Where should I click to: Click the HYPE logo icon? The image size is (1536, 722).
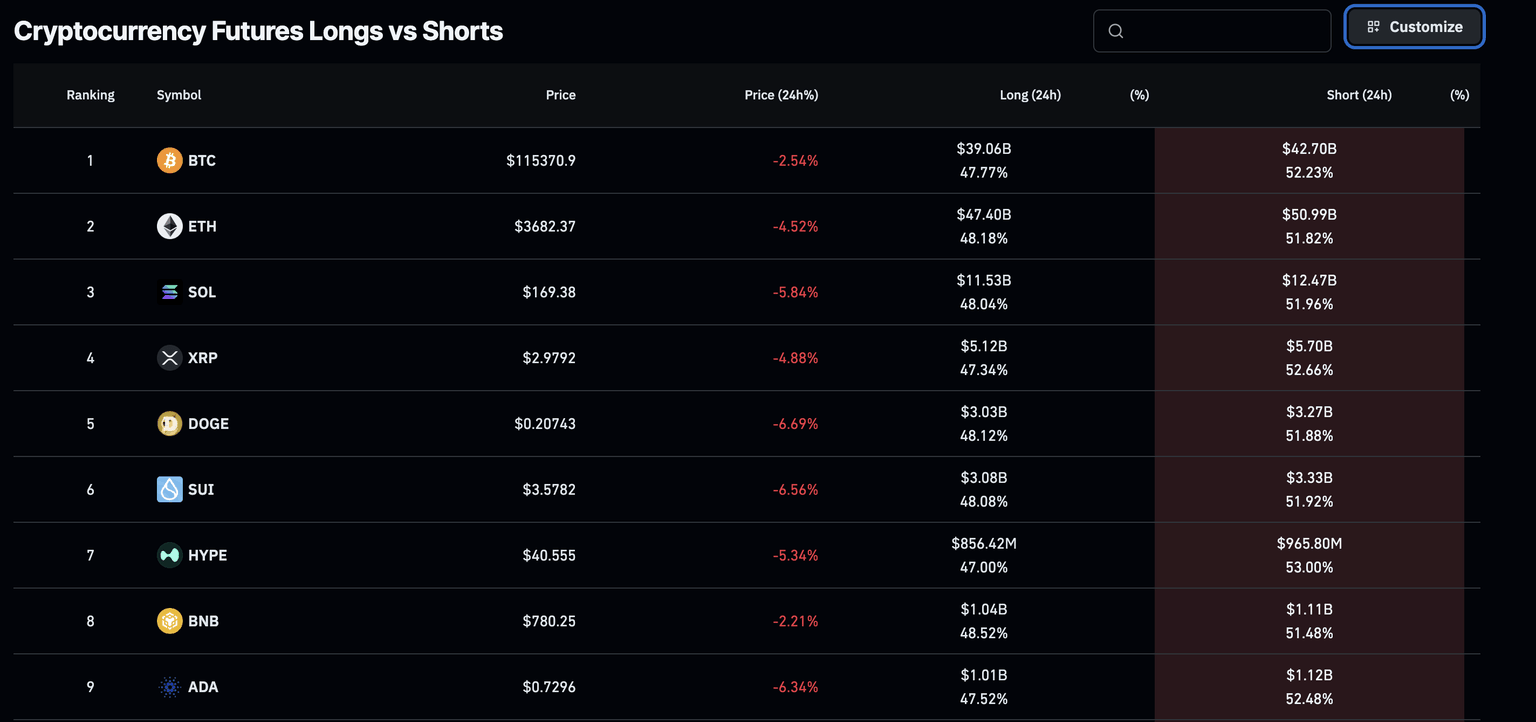pos(170,555)
